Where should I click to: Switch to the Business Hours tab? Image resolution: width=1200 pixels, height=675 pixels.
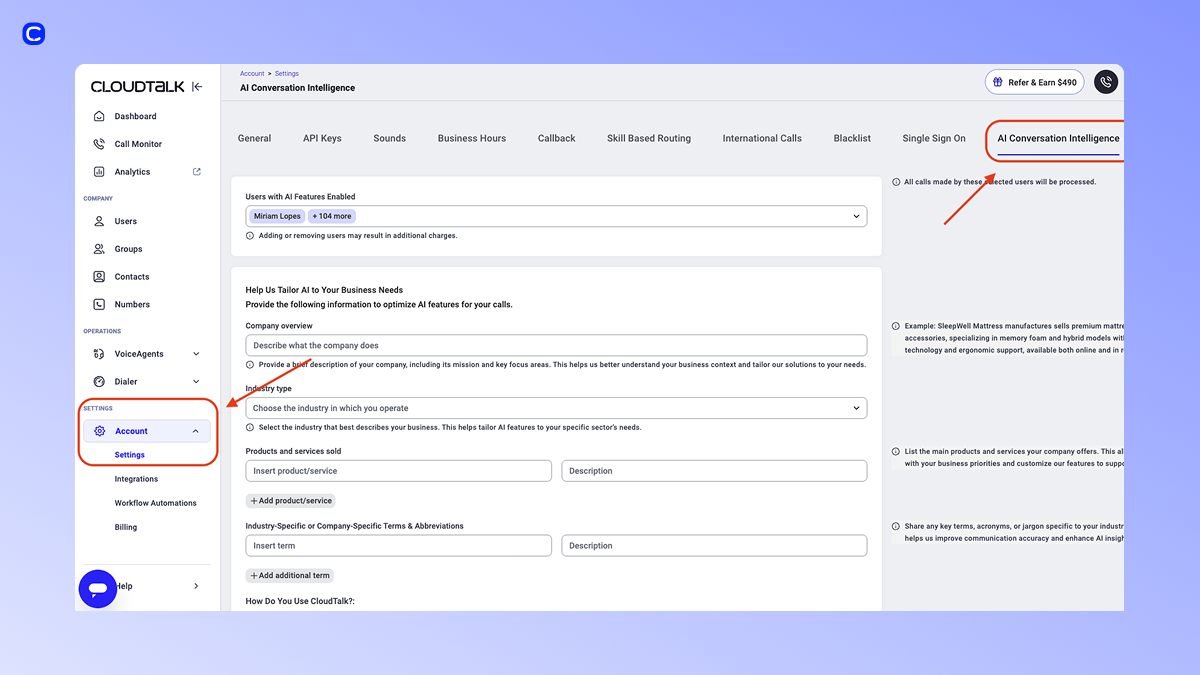(x=472, y=138)
